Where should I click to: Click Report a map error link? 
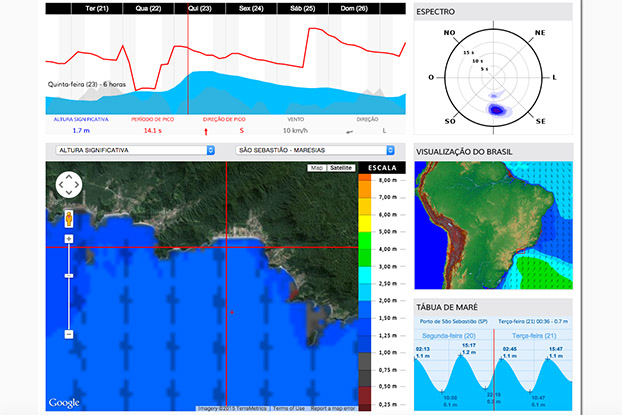coord(333,408)
